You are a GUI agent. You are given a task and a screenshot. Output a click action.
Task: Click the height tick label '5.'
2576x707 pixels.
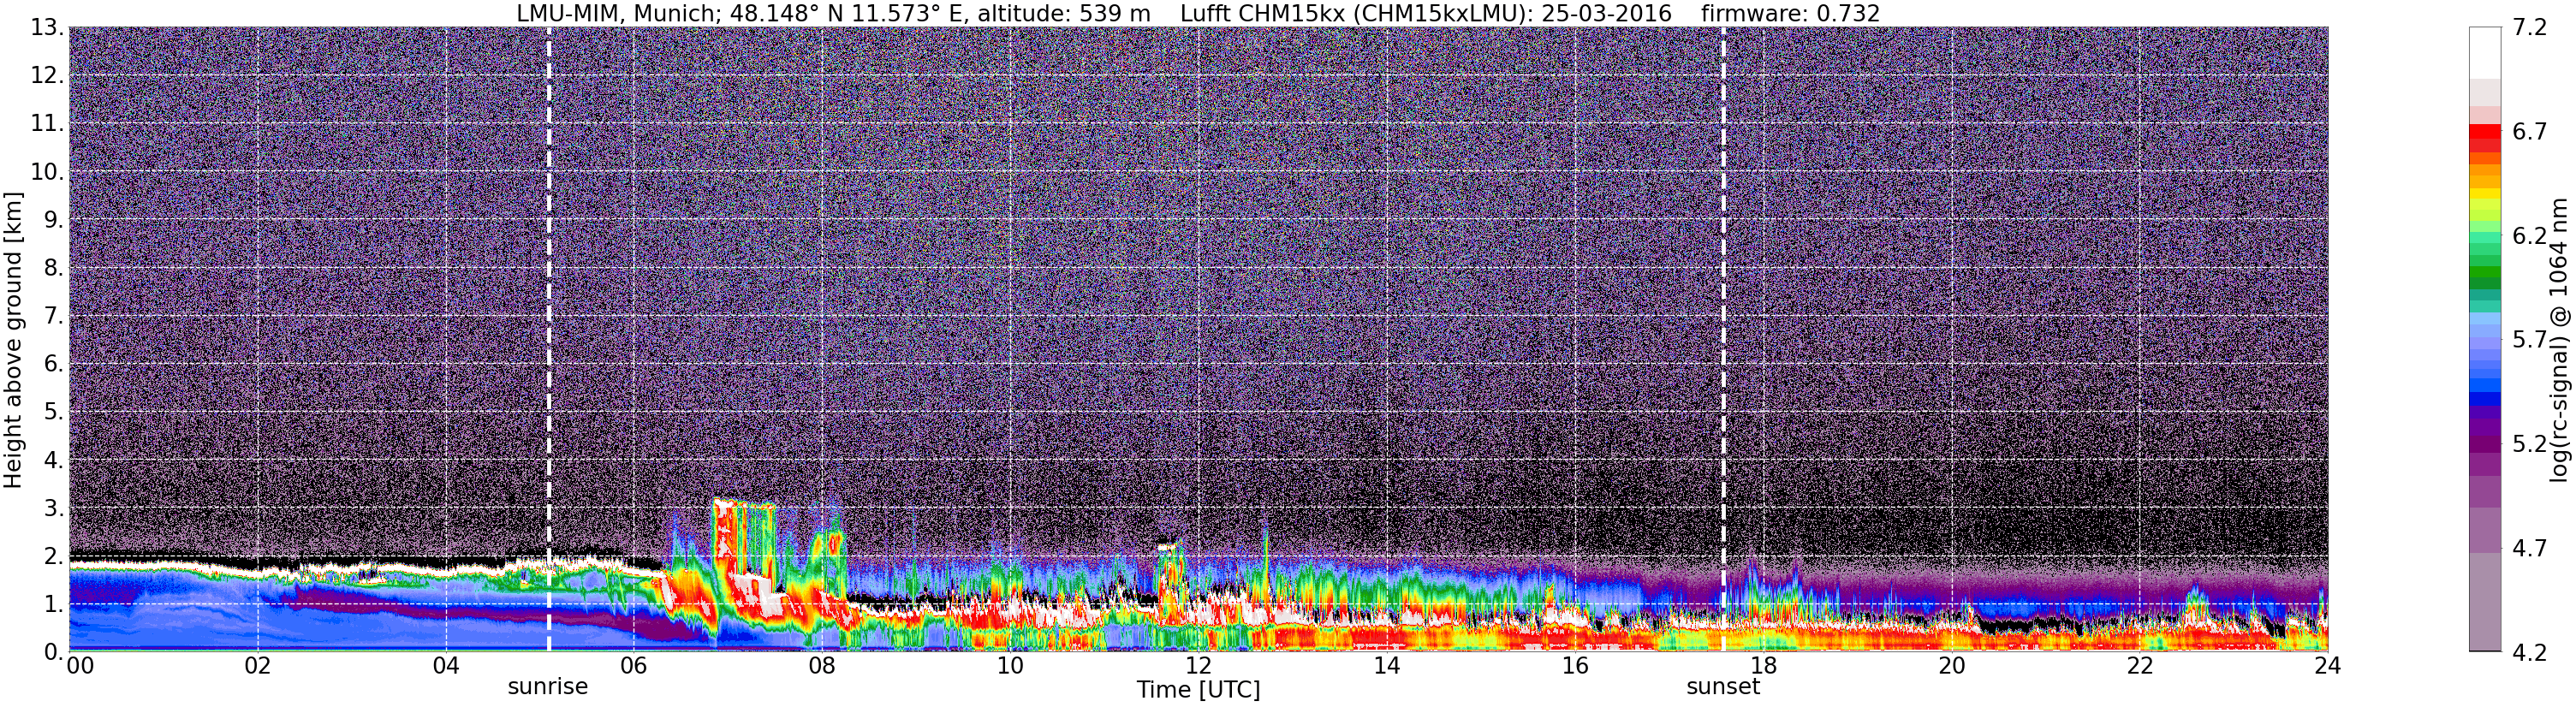53,411
